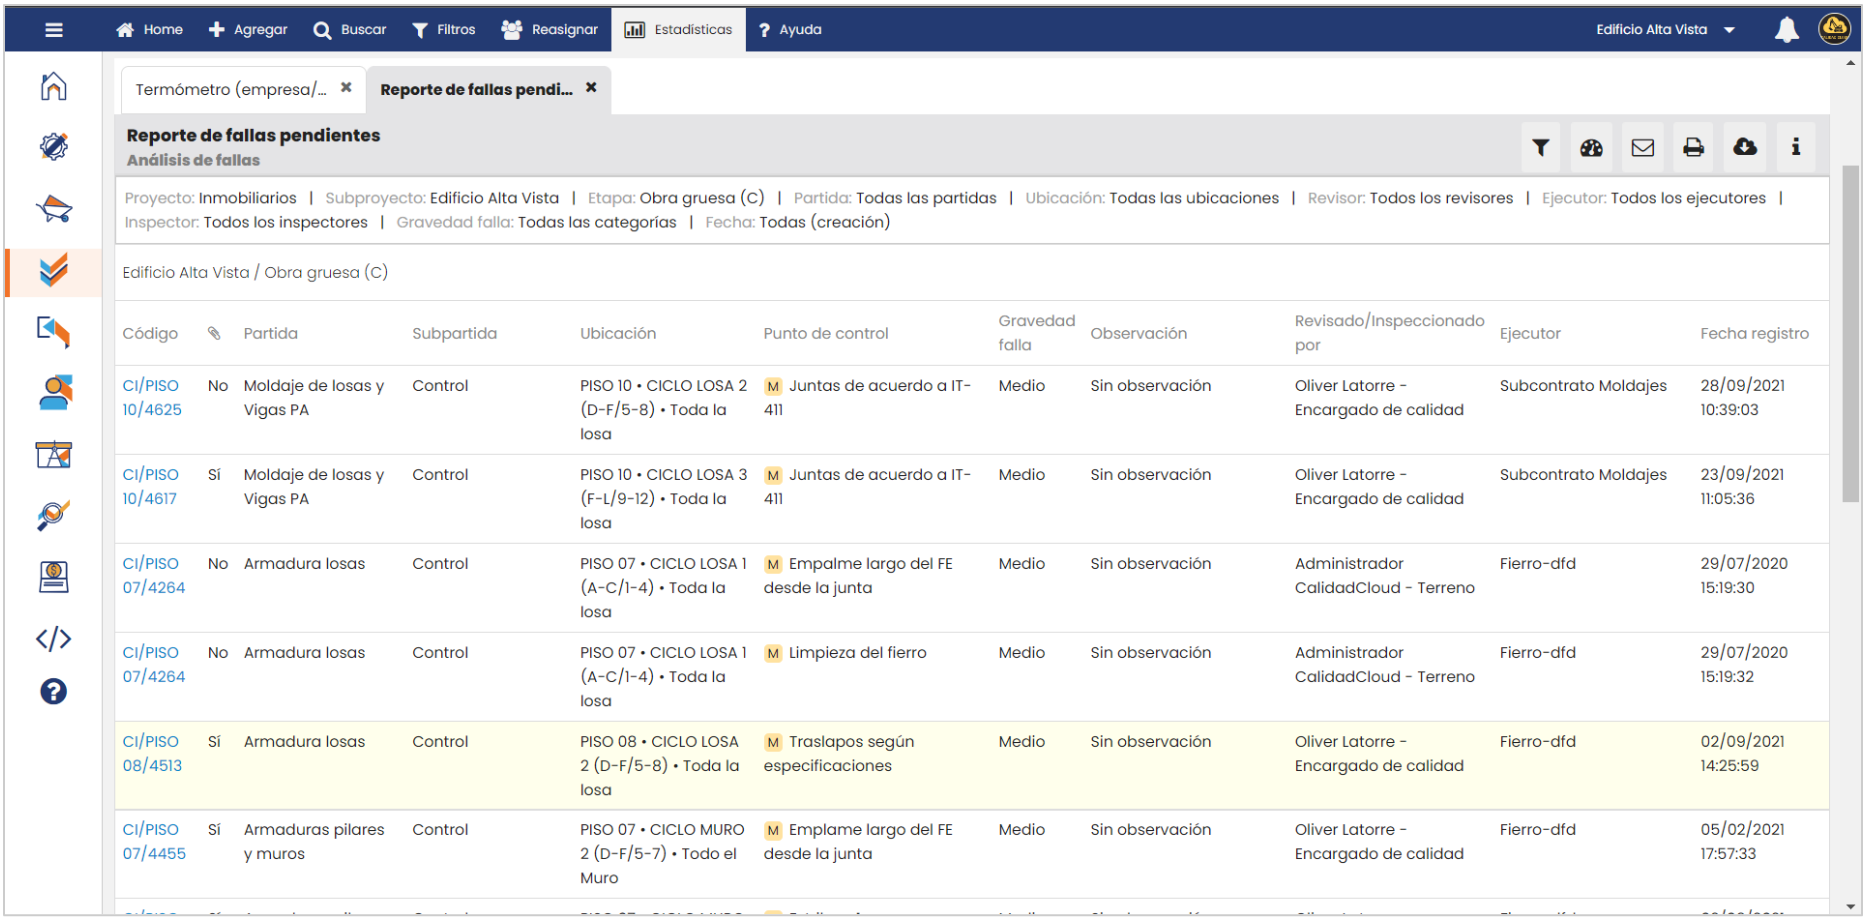
Task: Open the Estadísticas menu
Action: pos(679,30)
